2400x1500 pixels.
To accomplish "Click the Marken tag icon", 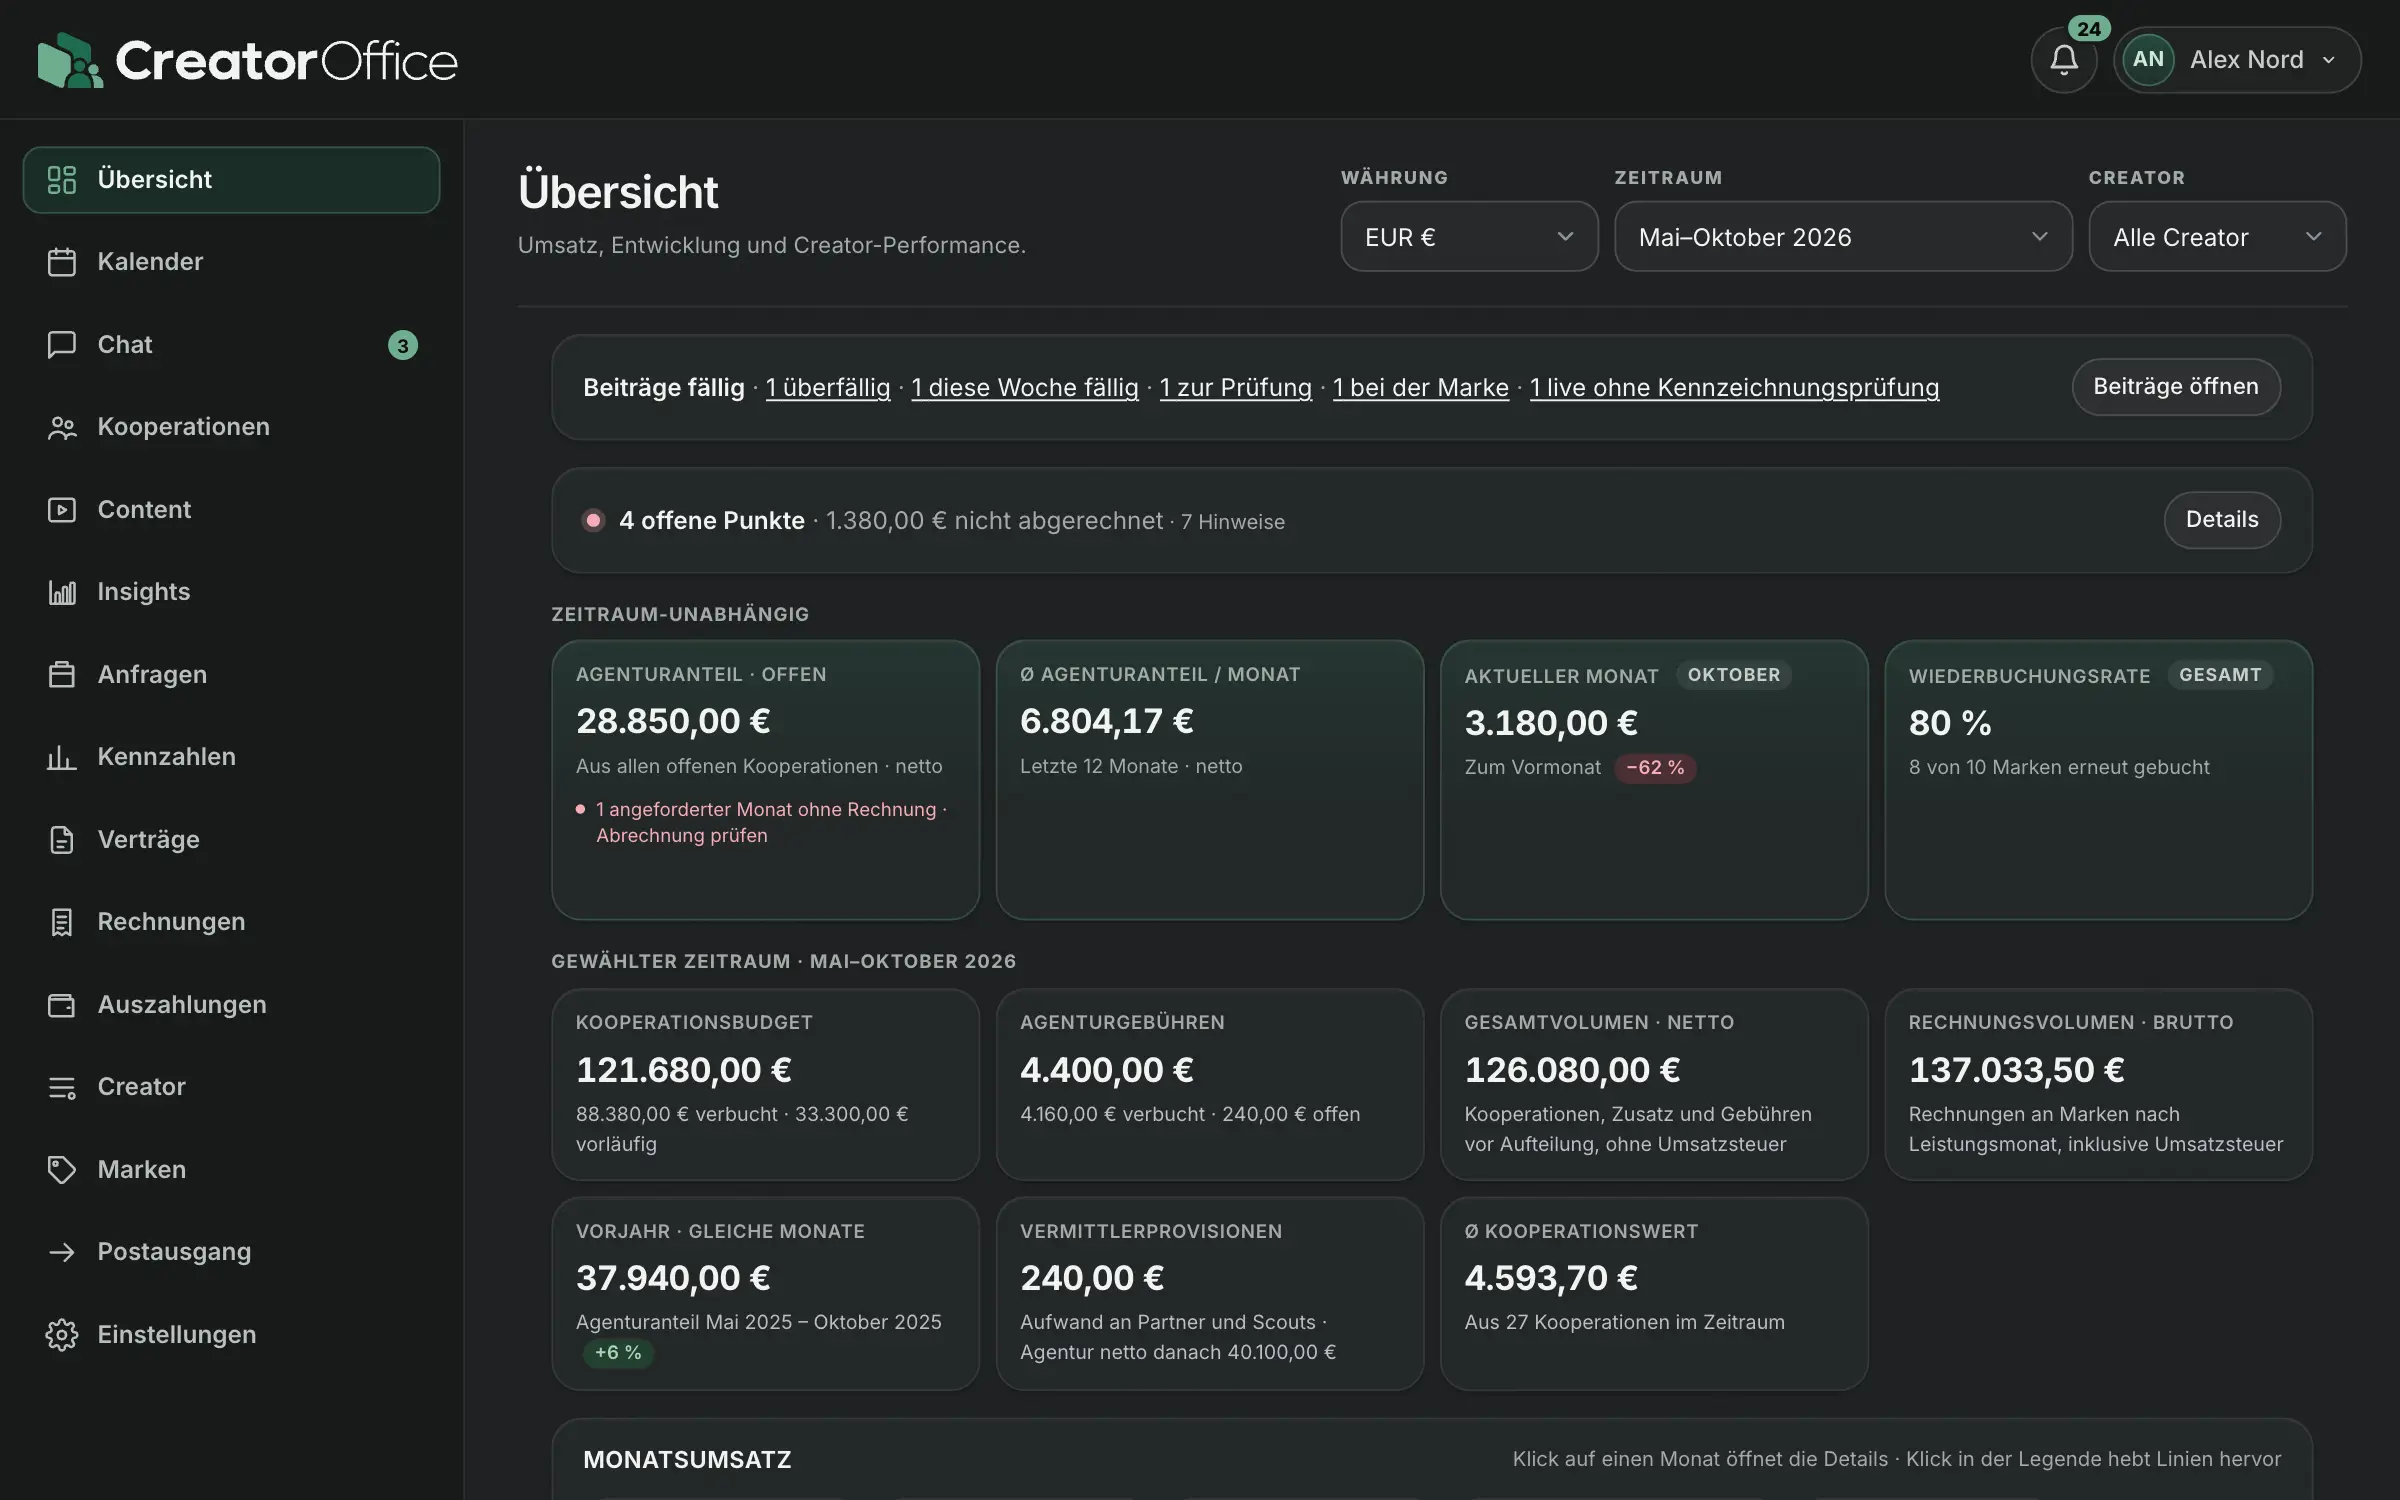I will (x=62, y=1170).
